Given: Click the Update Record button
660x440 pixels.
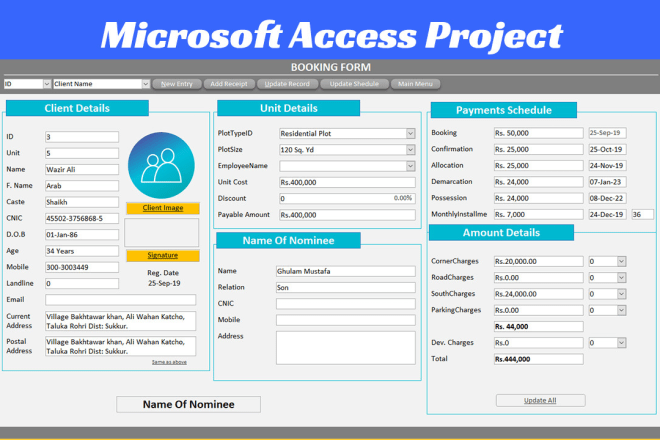Looking at the screenshot, I should [x=287, y=84].
